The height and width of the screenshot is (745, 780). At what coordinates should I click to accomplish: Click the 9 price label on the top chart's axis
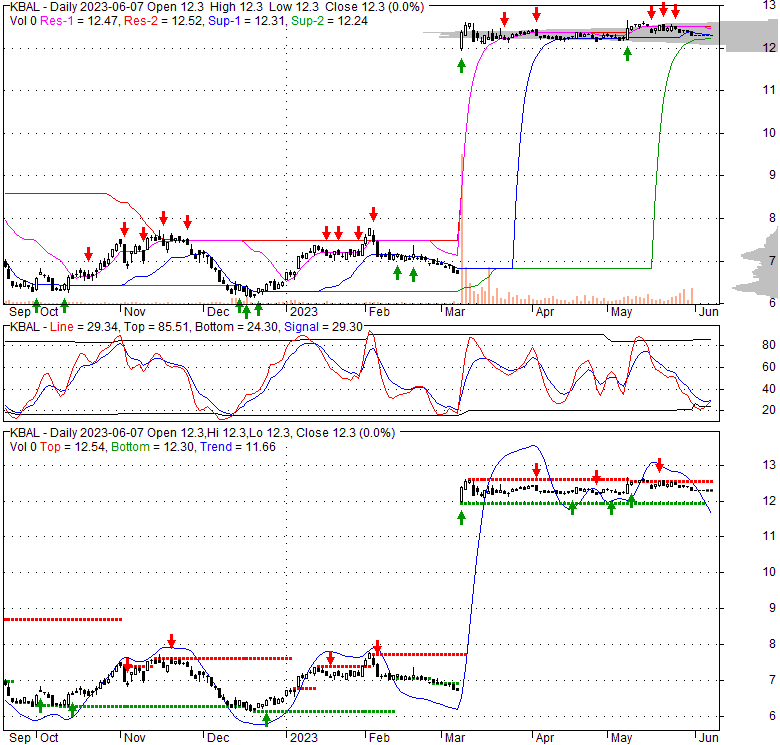[x=772, y=175]
